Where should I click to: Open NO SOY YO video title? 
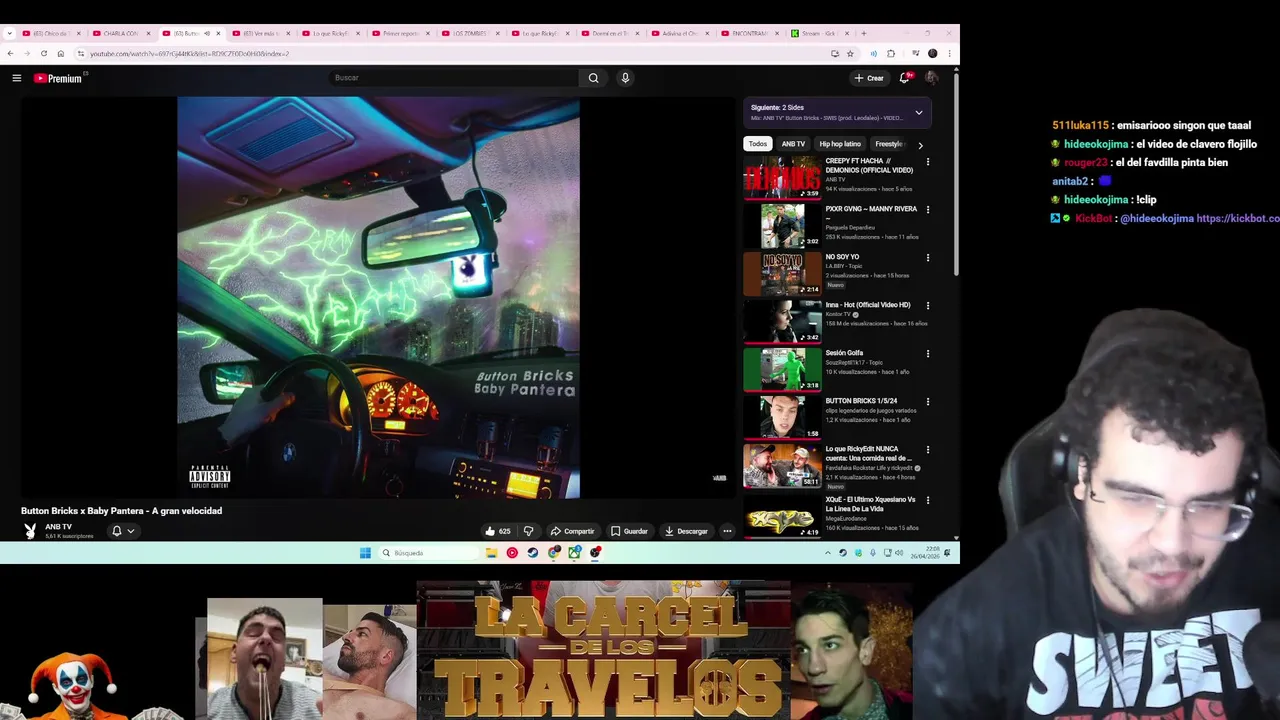click(842, 257)
